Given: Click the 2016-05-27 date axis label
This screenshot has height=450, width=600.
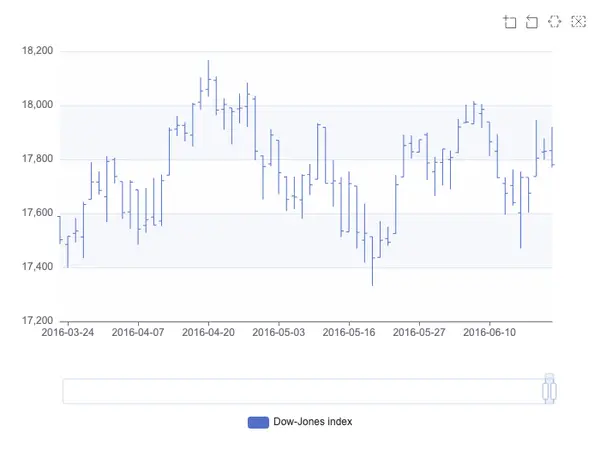Looking at the screenshot, I should (419, 332).
